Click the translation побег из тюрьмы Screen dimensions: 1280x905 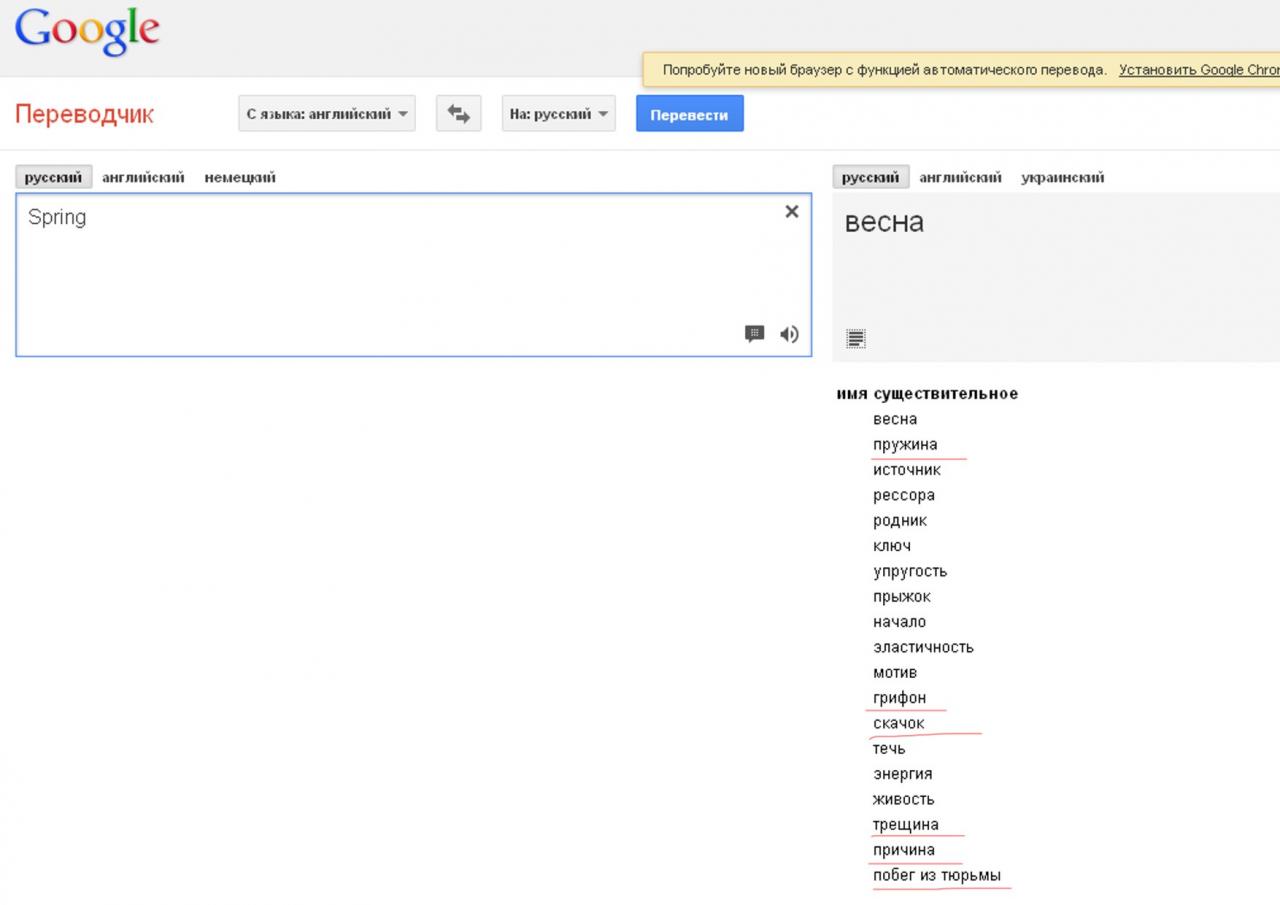(936, 875)
